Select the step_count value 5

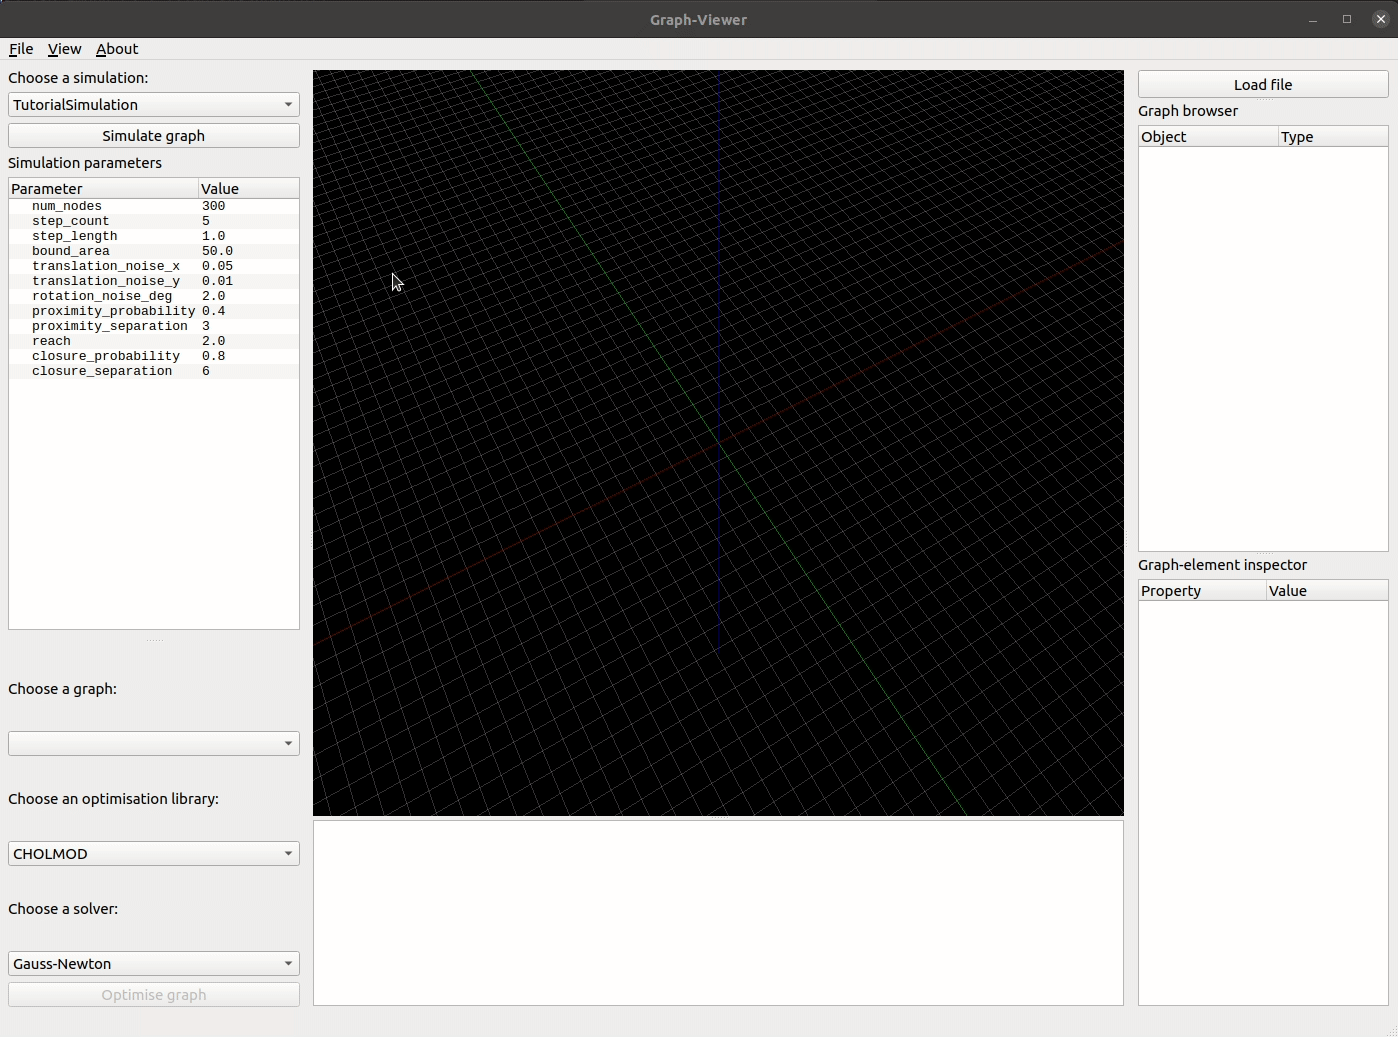tap(206, 221)
